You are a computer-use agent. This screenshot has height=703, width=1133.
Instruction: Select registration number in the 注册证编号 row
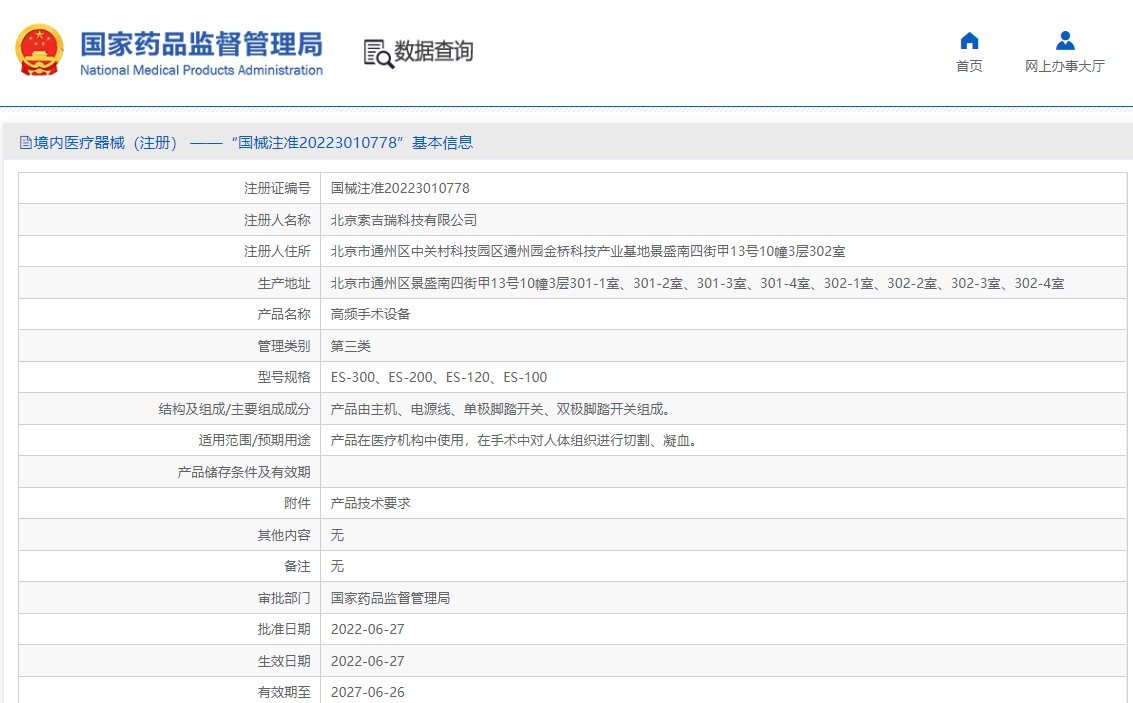pos(400,188)
